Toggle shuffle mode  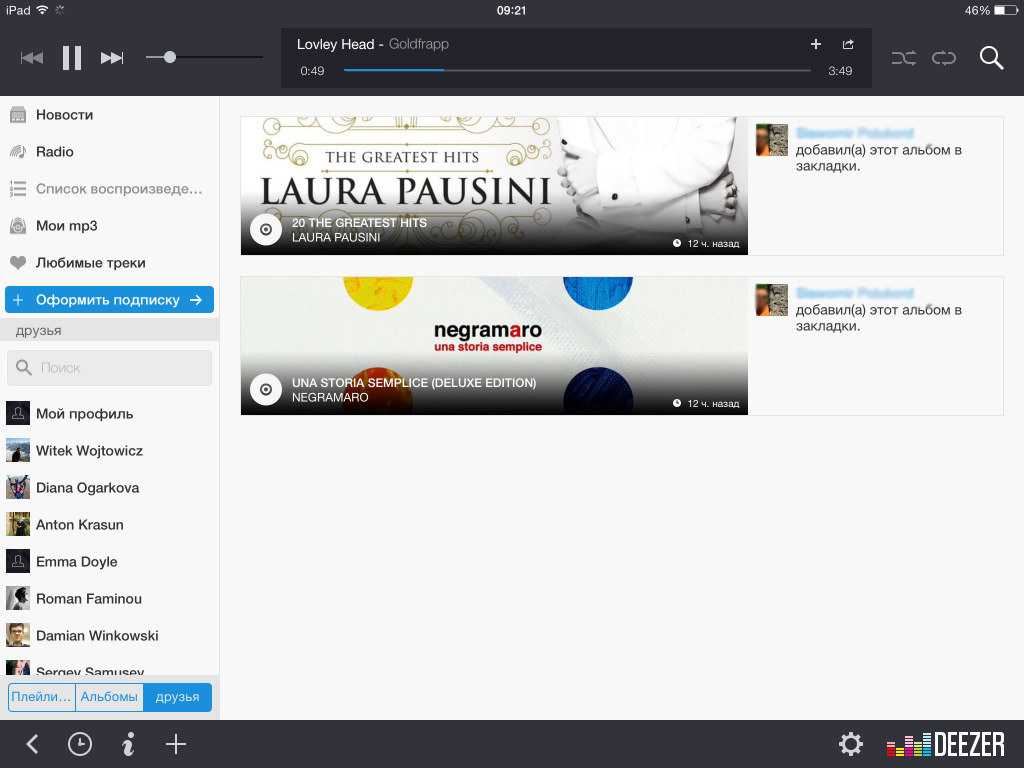903,58
